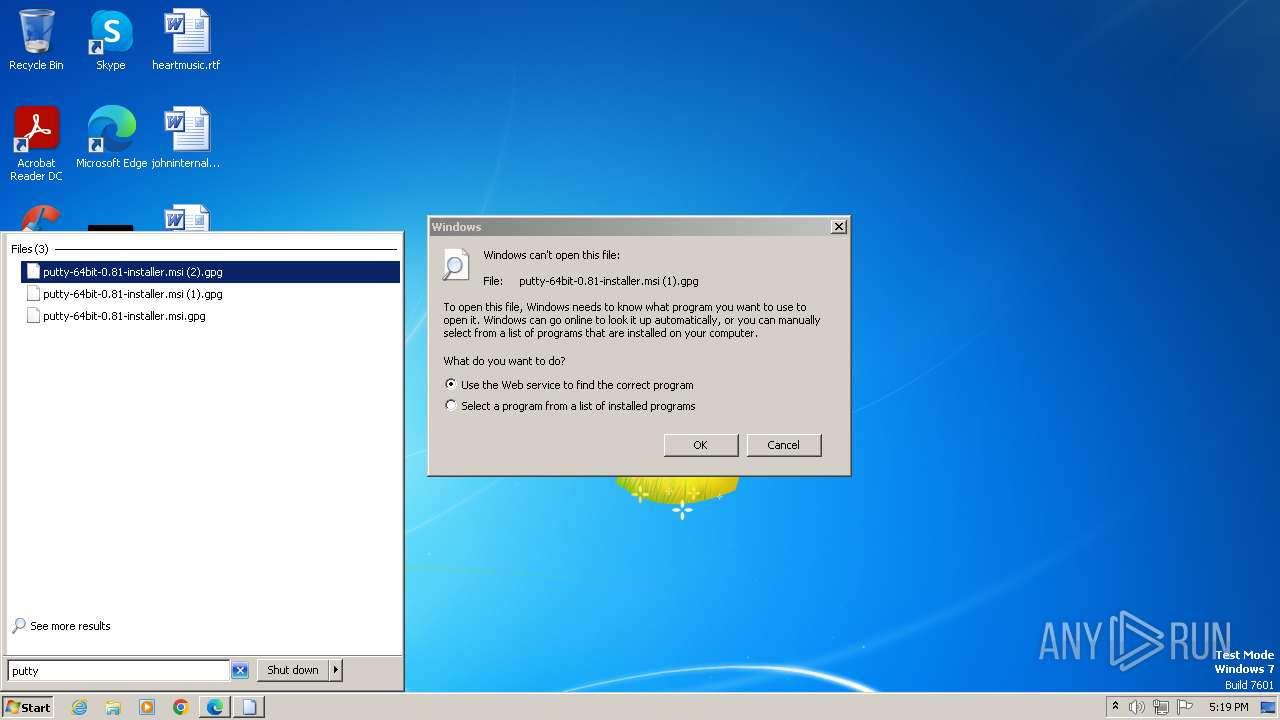1280x720 pixels.
Task: Open Windows Explorer folder in taskbar
Action: pyautogui.click(x=113, y=707)
